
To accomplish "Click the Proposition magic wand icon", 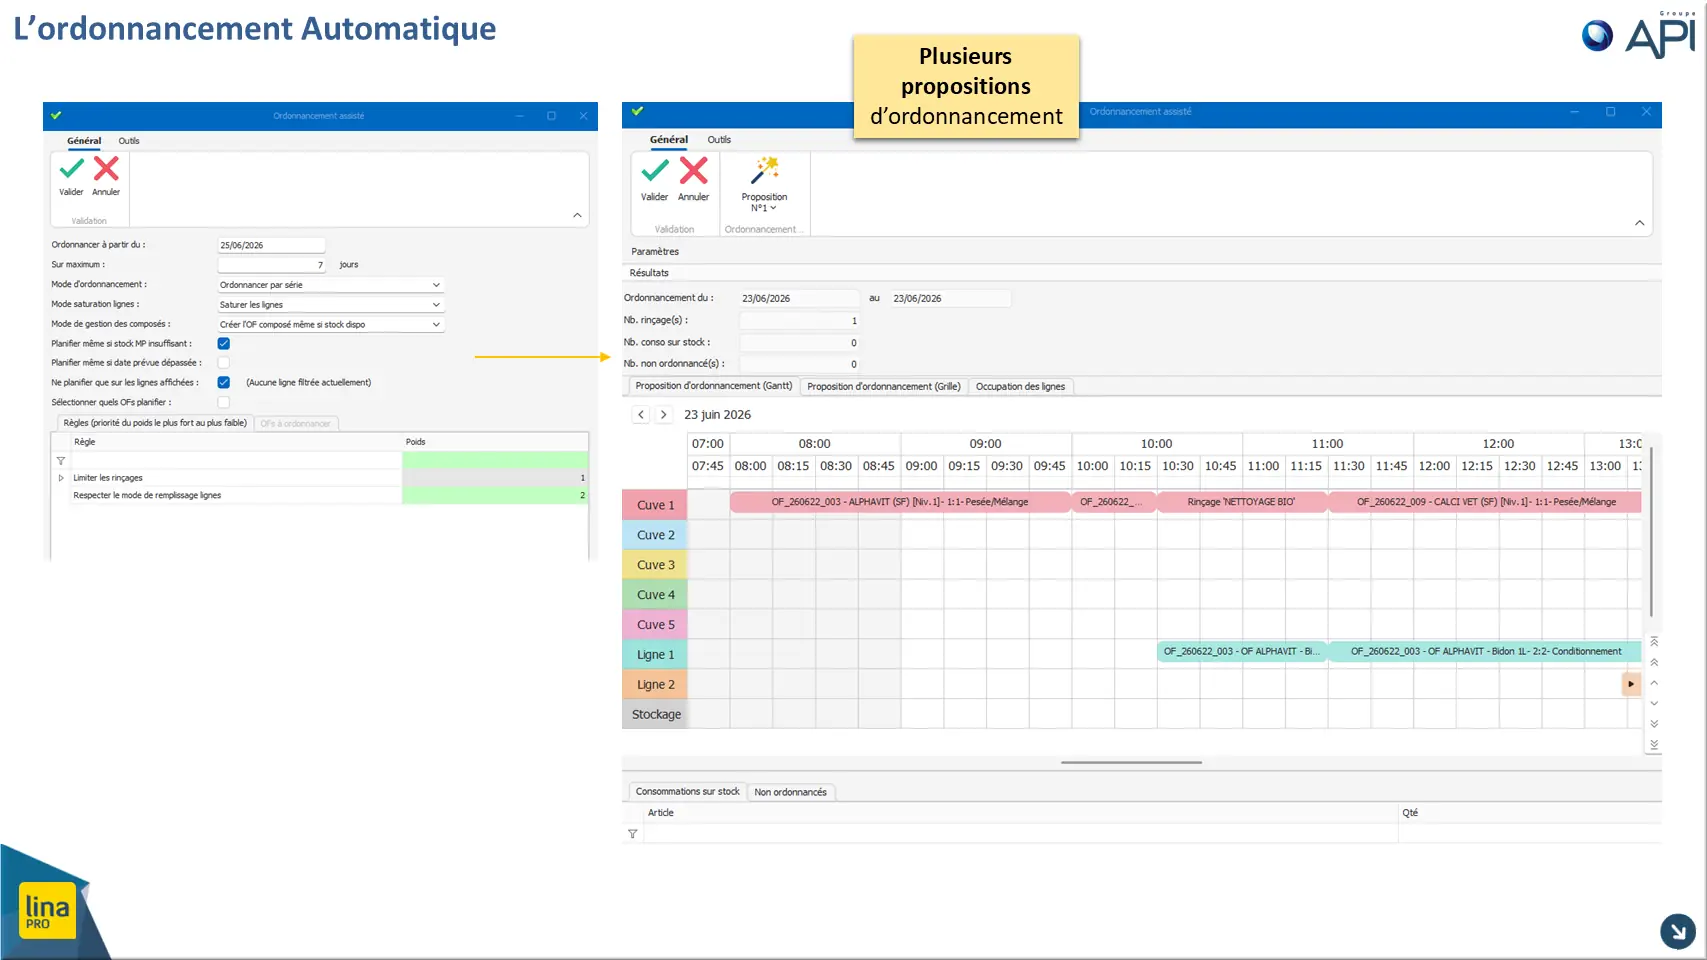I will point(765,170).
